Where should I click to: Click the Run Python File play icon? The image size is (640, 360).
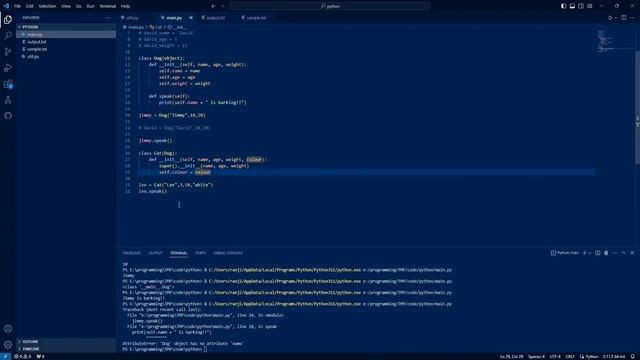click(610, 18)
